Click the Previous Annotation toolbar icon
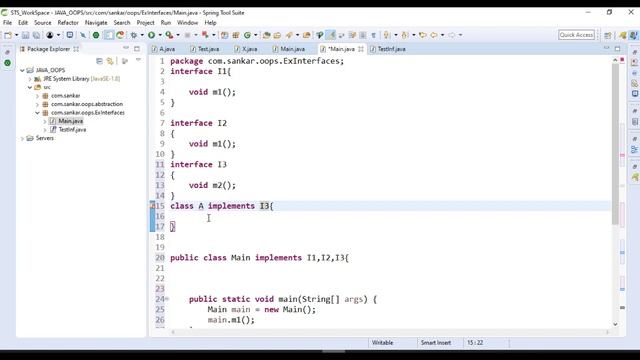Viewport: 640px width, 360px height. coord(405,35)
